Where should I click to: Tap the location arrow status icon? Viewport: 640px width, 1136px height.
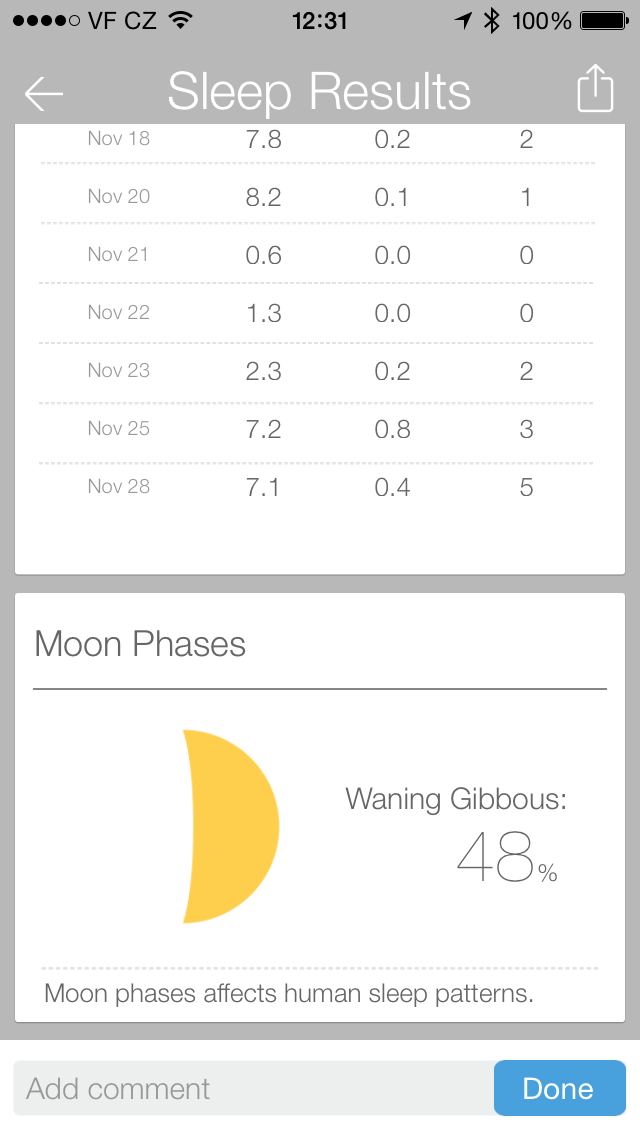[462, 20]
